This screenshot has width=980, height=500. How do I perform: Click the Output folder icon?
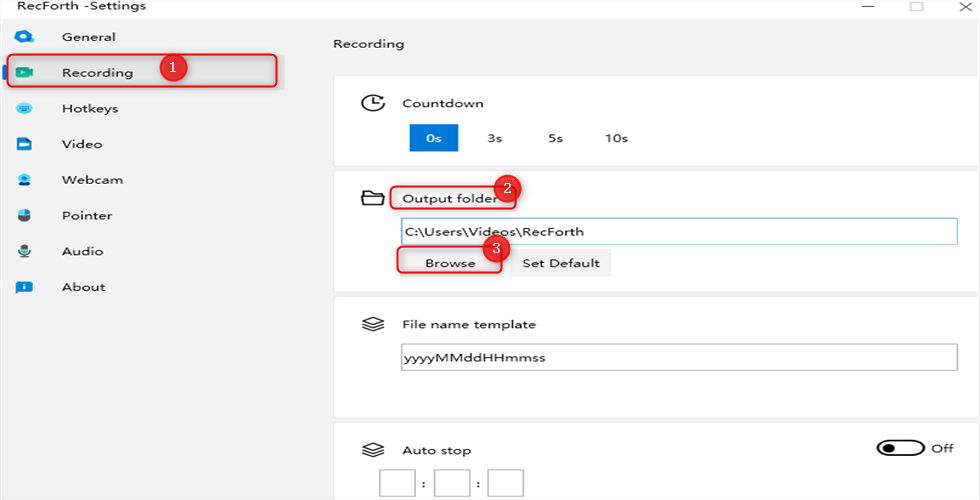373,198
